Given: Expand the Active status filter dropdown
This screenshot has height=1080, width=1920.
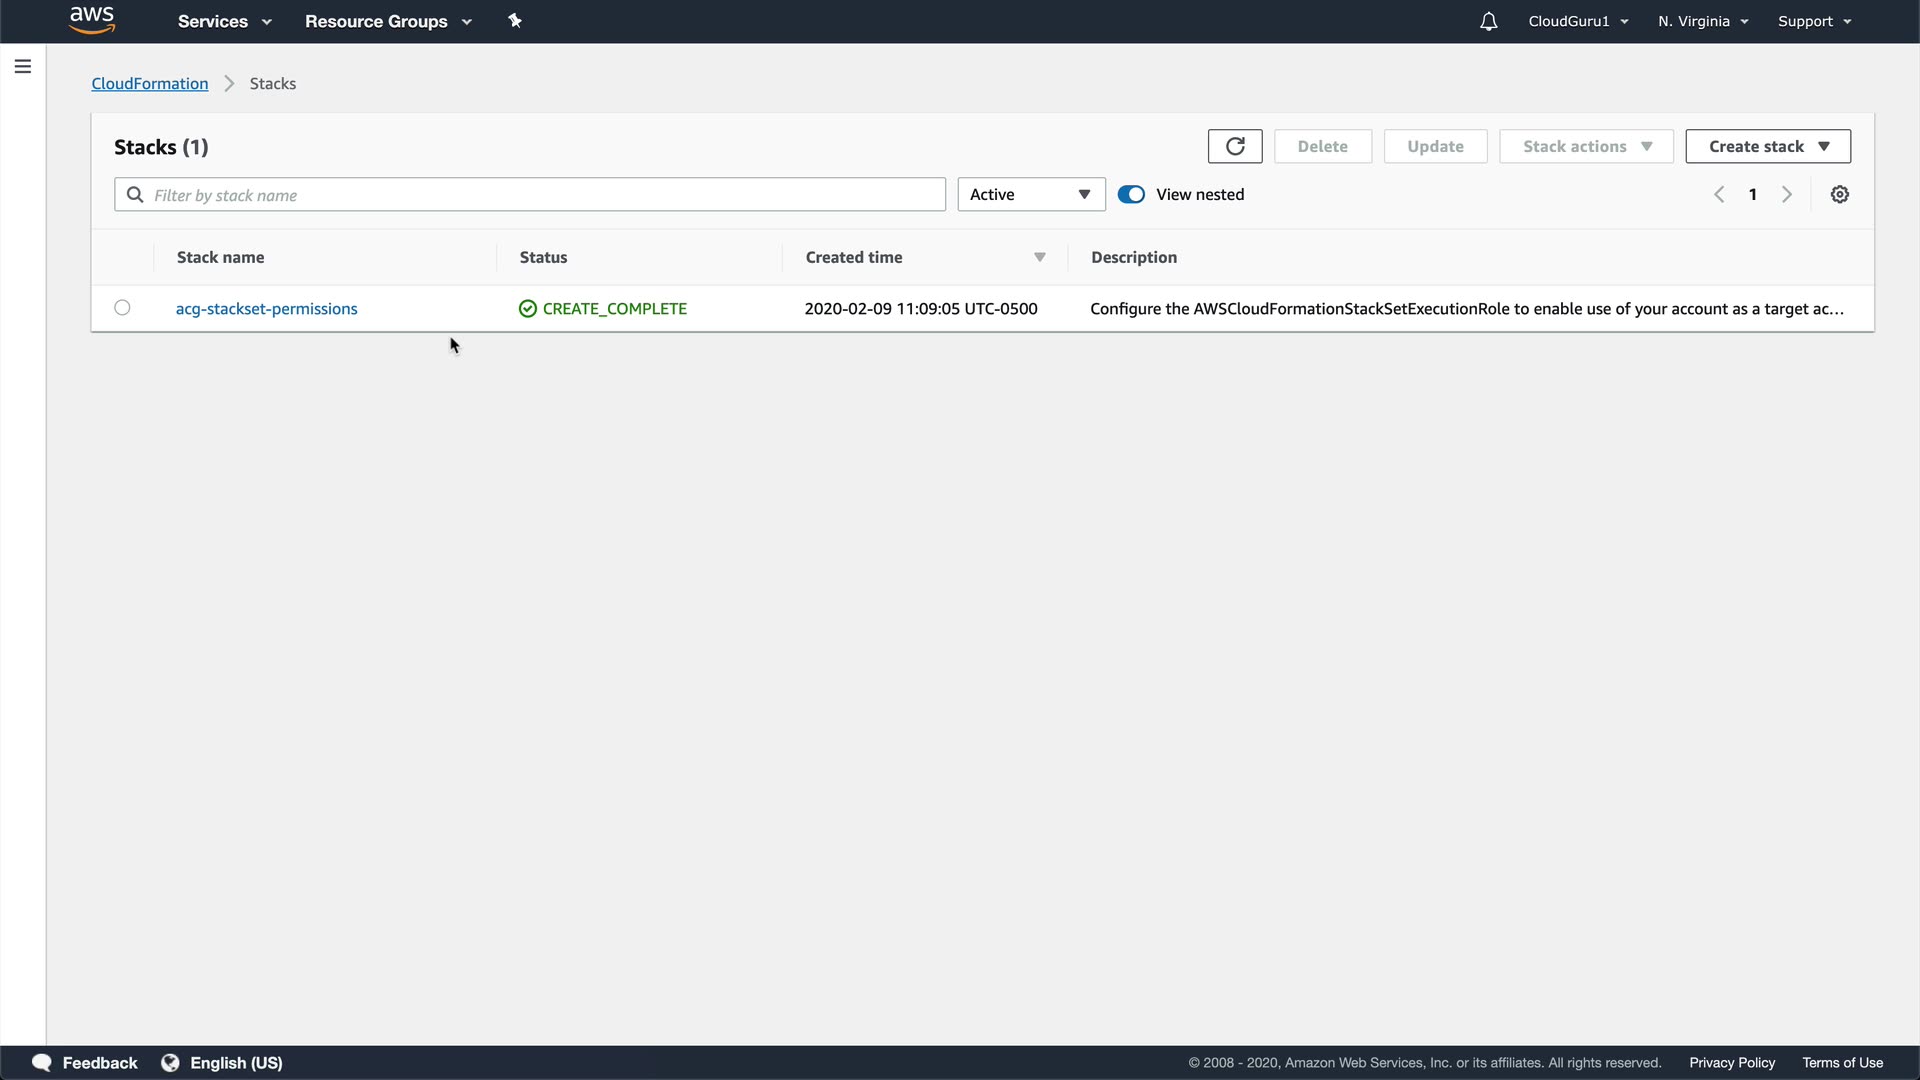Looking at the screenshot, I should [1031, 195].
